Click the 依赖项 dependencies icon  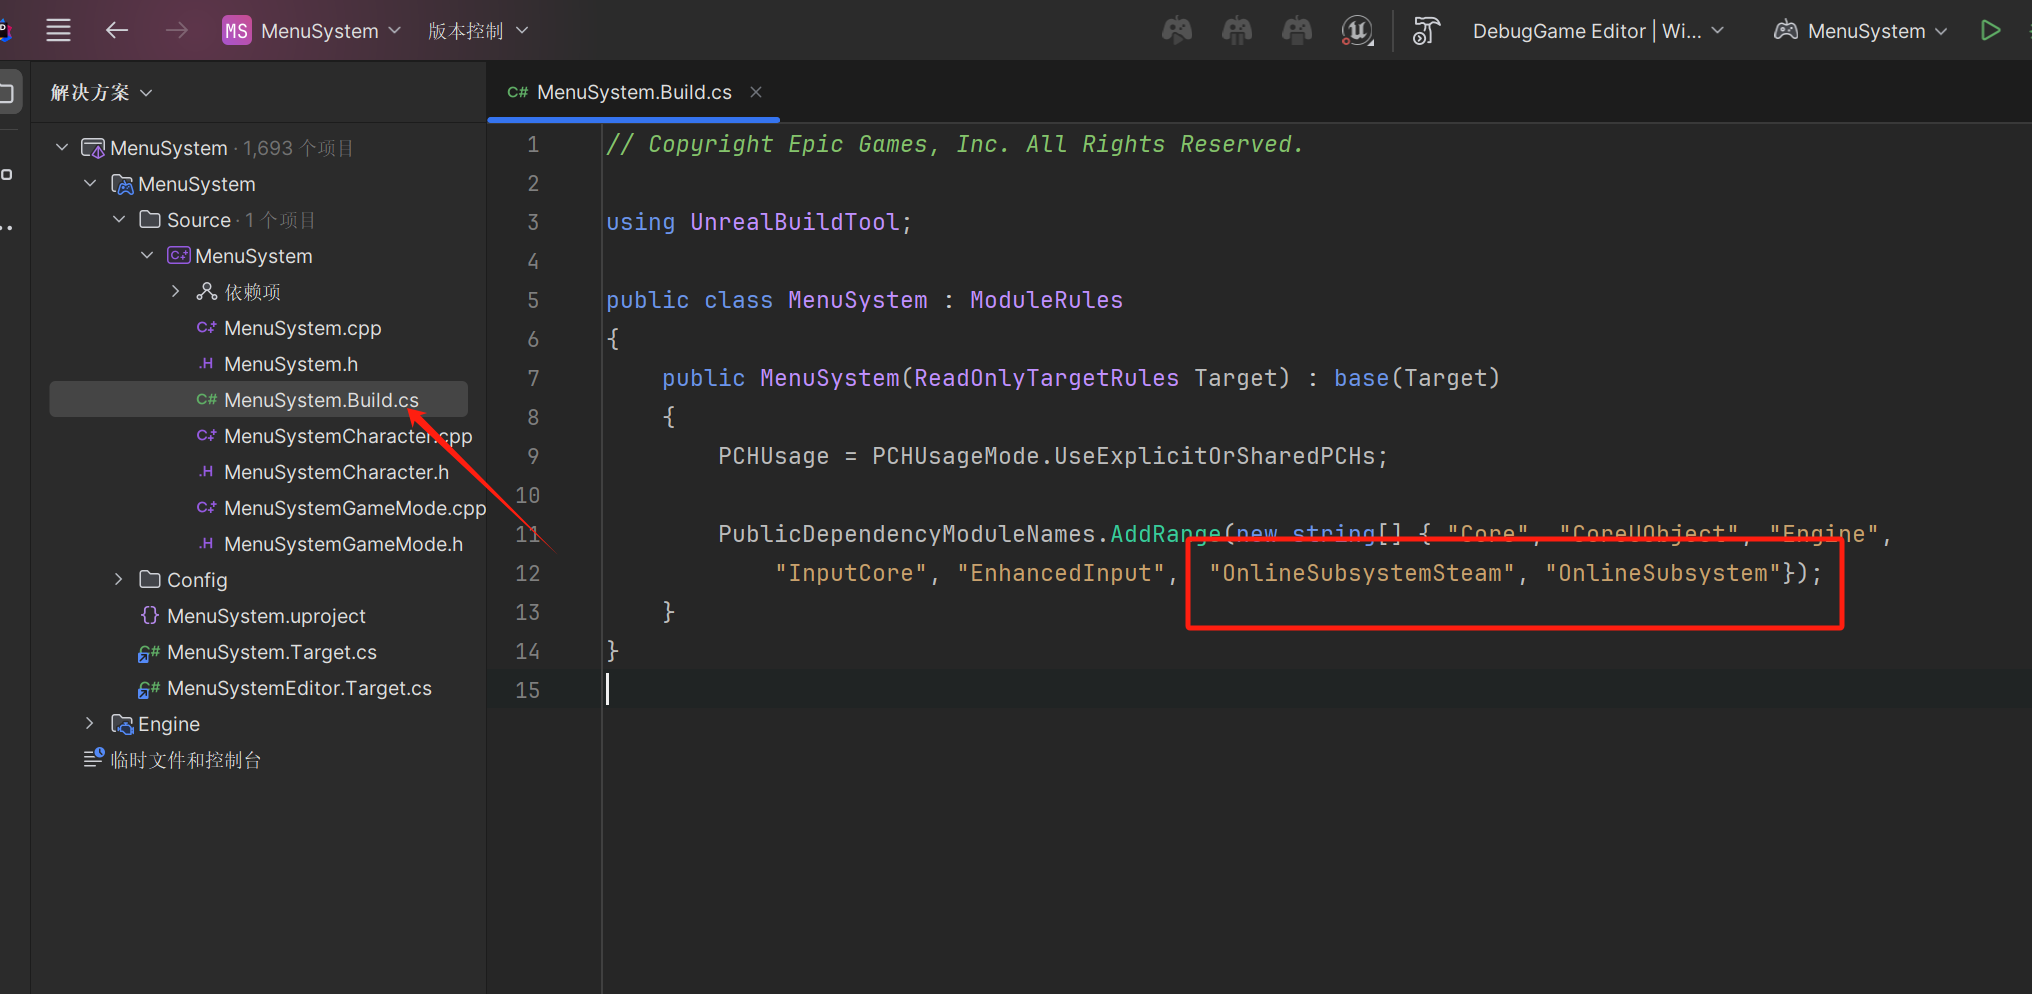(207, 291)
